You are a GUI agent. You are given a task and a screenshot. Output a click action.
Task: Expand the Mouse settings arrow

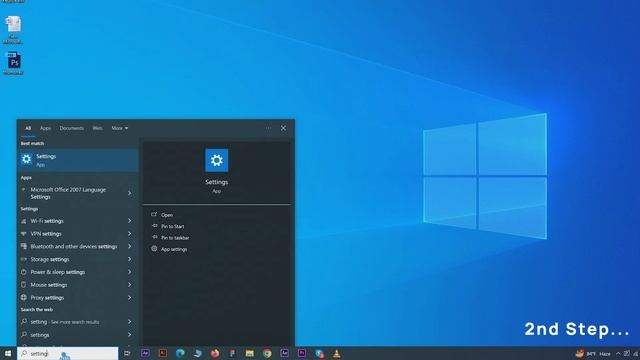point(129,285)
